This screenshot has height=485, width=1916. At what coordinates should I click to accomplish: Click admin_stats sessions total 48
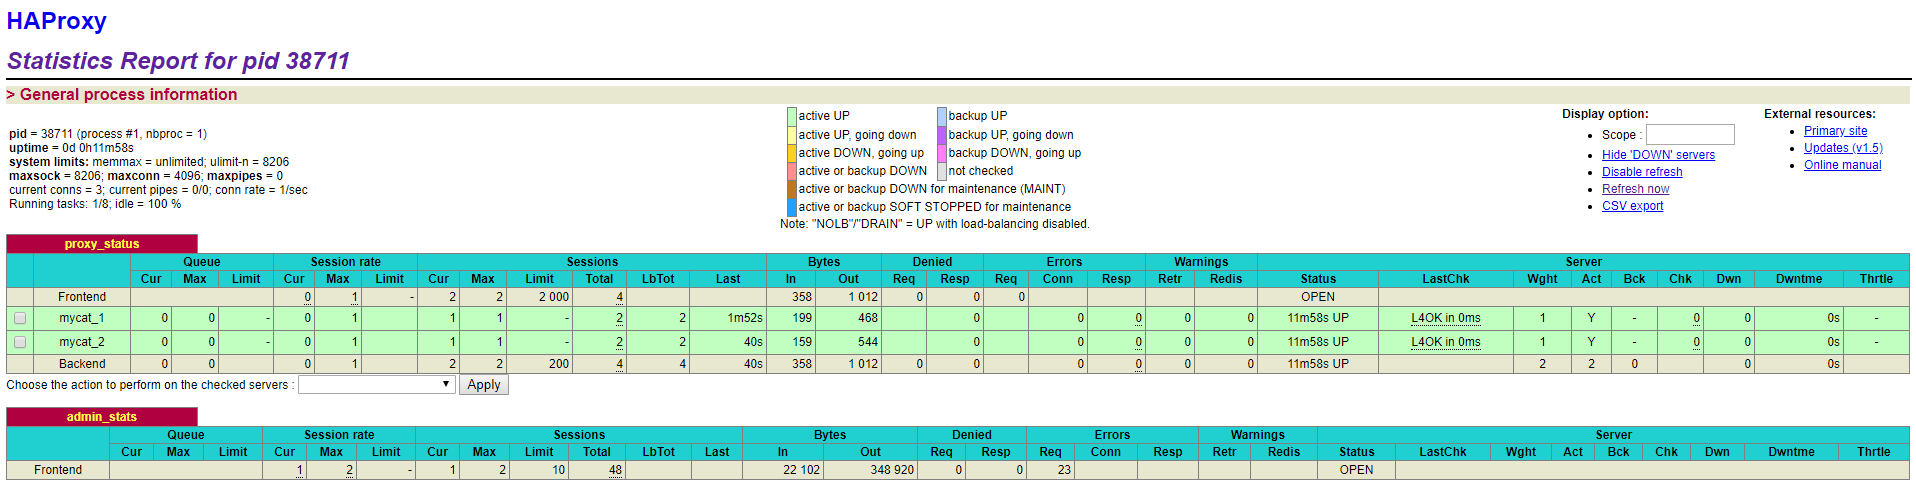click(615, 470)
